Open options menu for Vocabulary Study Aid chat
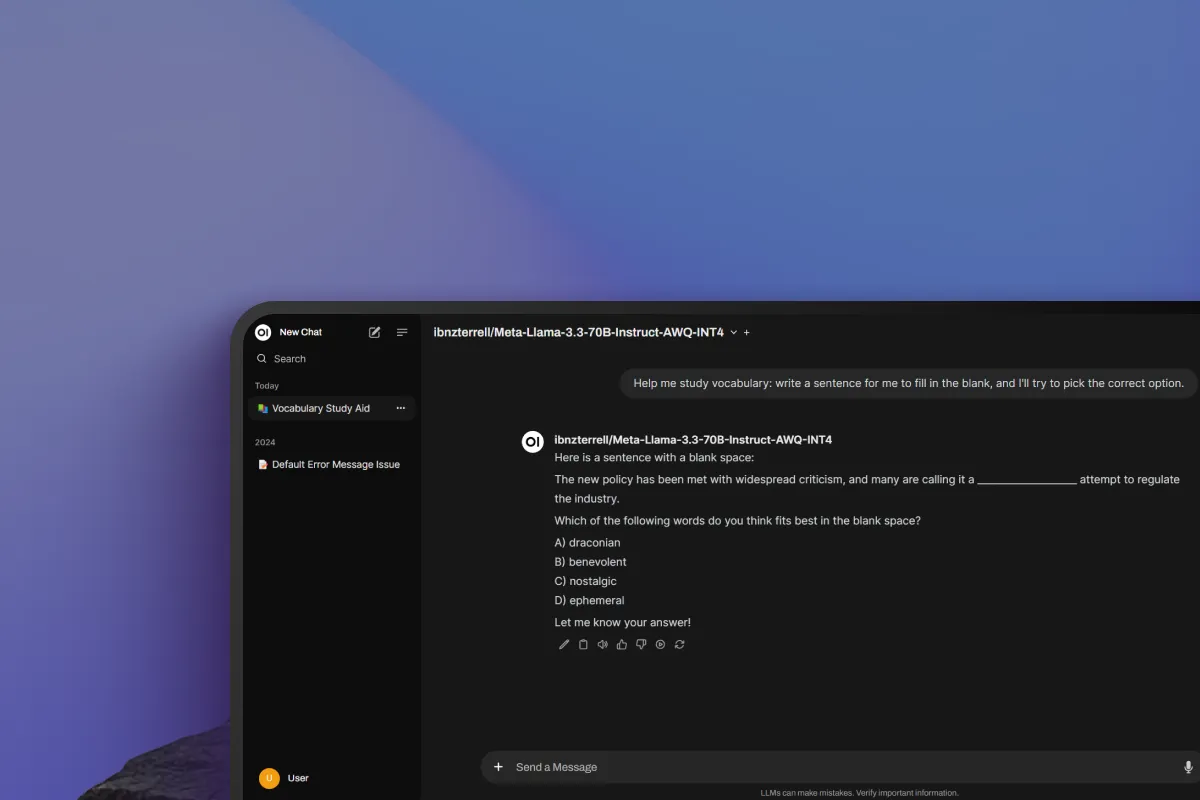This screenshot has width=1200, height=800. 400,408
